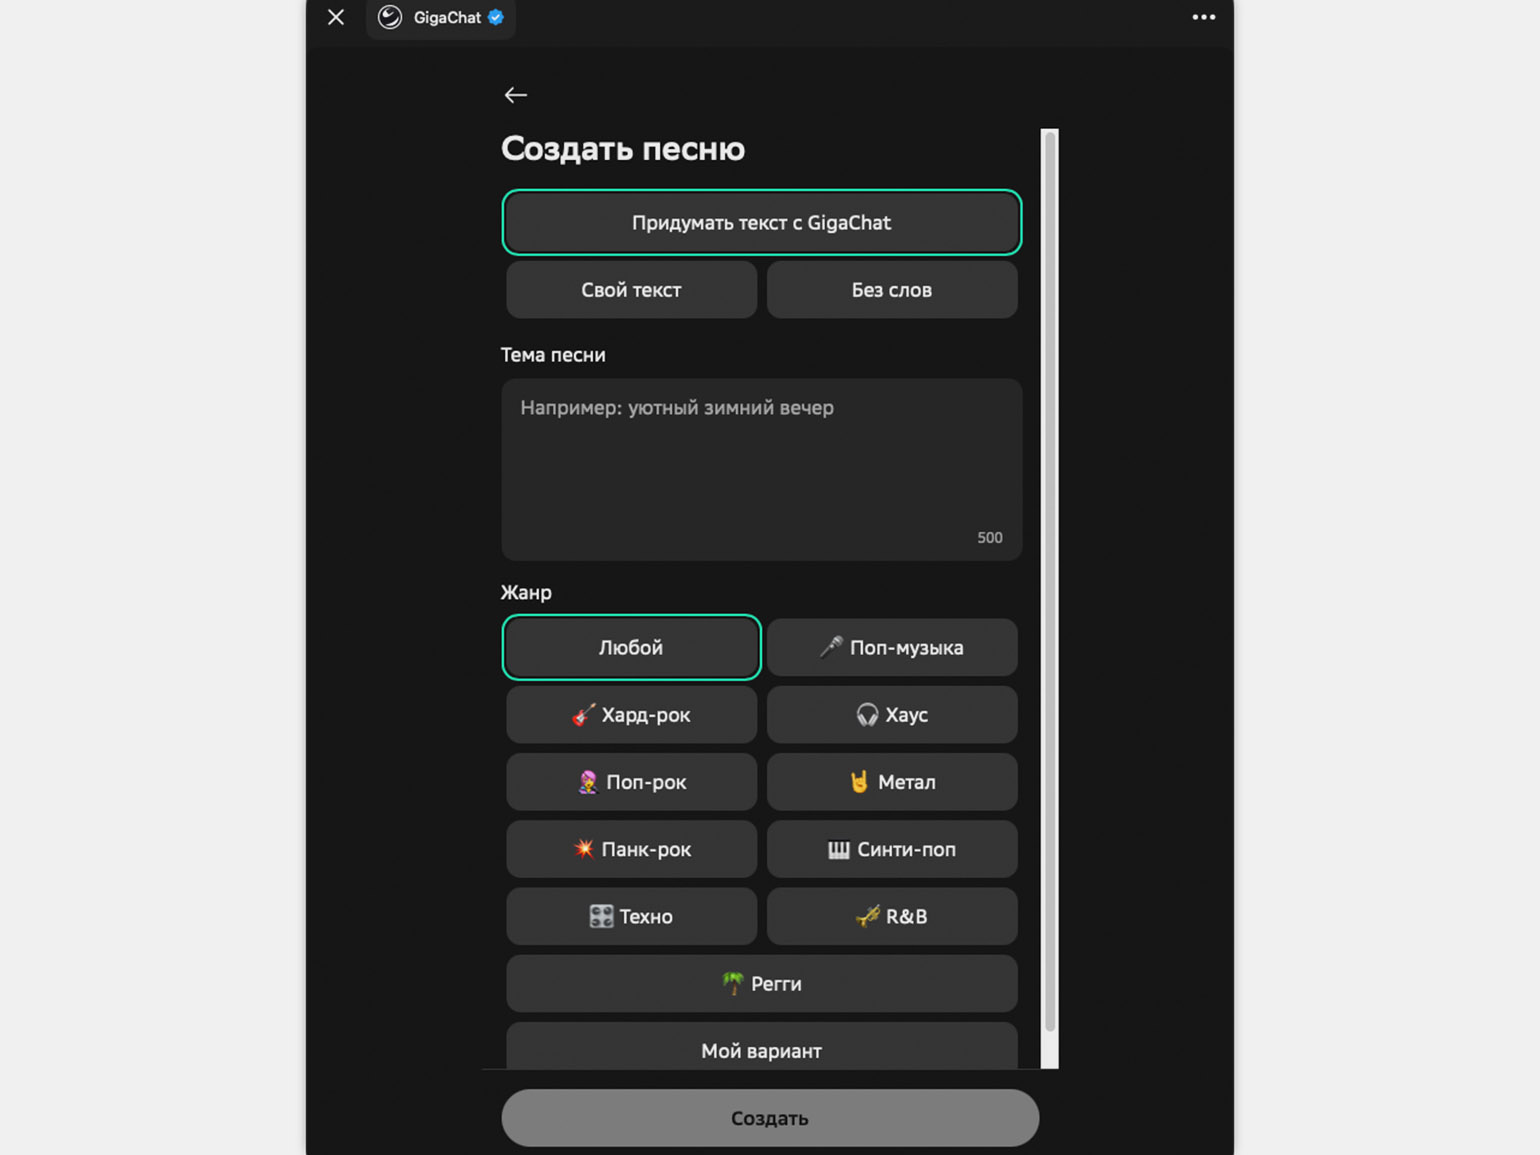Select Синти-поп genre with keyboard icon
The width and height of the screenshot is (1540, 1155).
pos(891,849)
